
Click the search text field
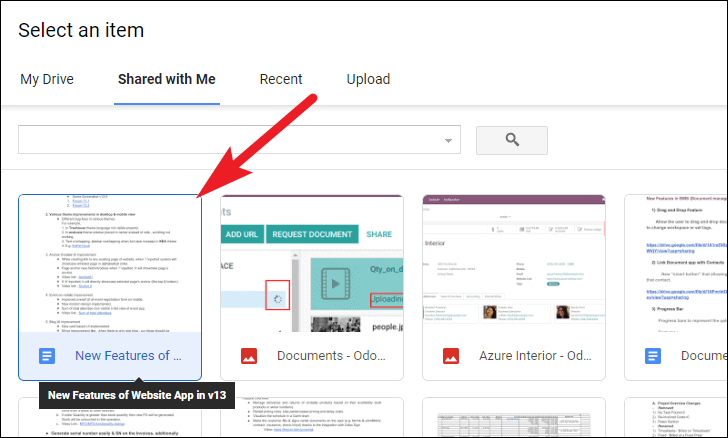point(239,139)
